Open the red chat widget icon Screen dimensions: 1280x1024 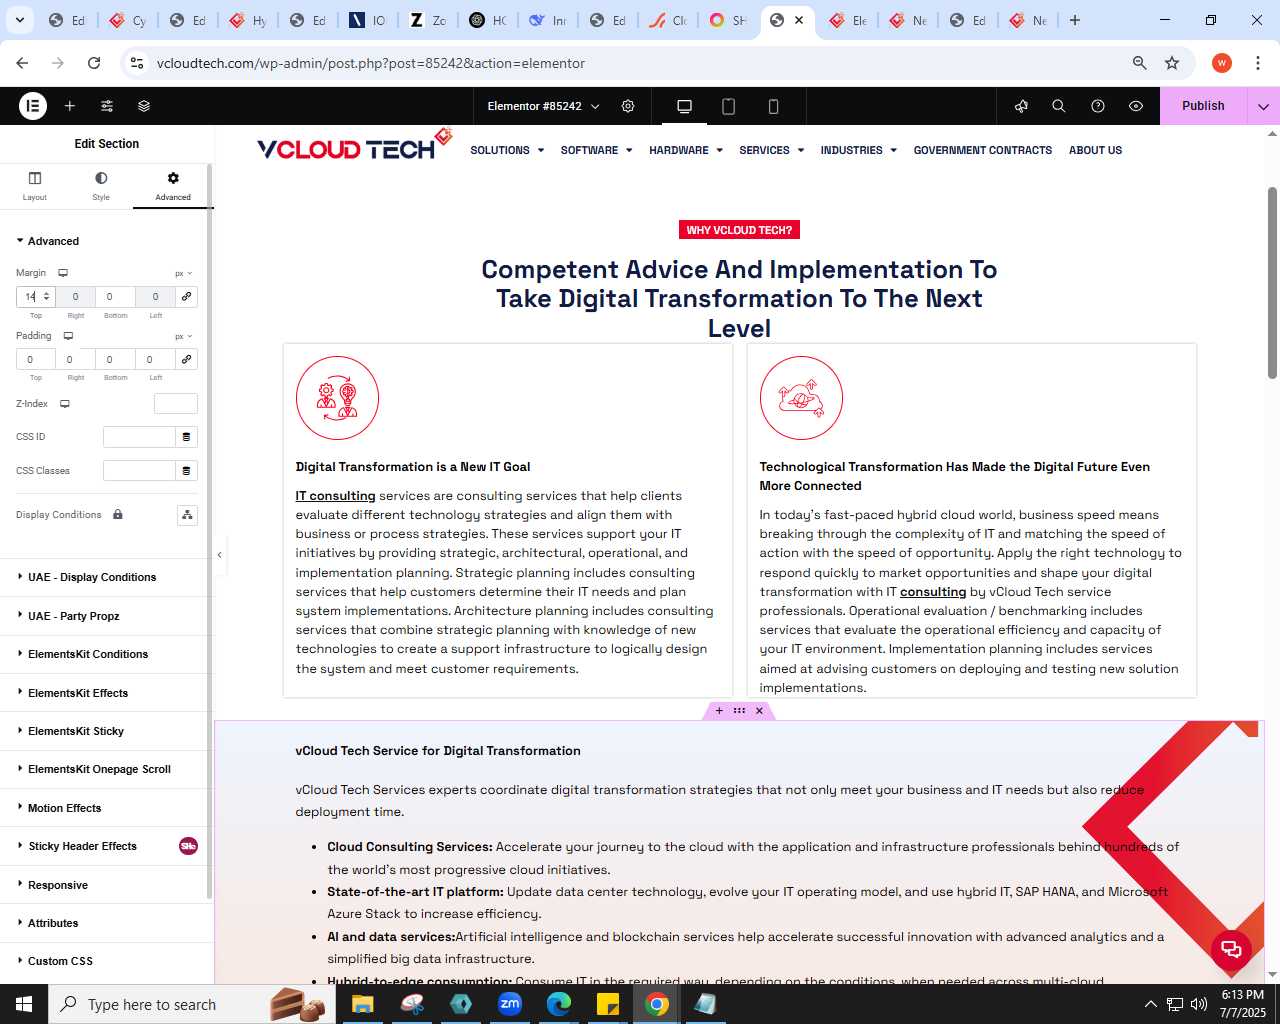click(1231, 949)
